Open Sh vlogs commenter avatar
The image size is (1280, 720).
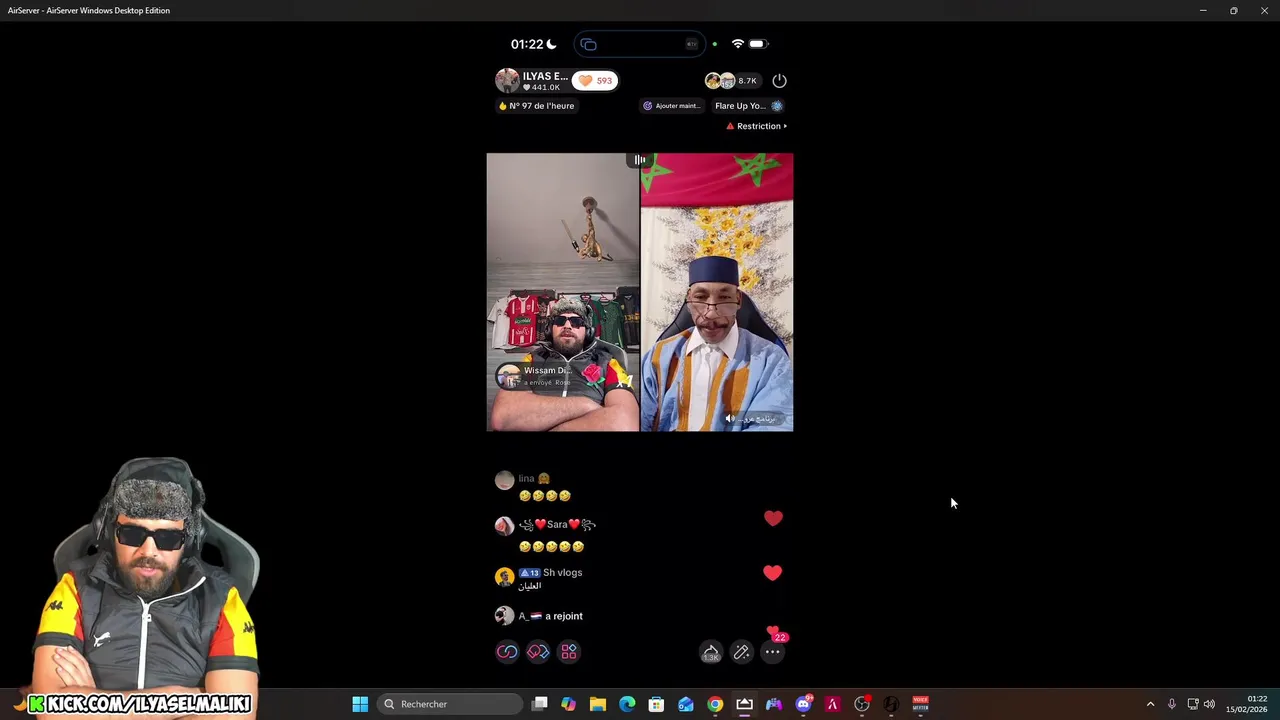click(504, 576)
